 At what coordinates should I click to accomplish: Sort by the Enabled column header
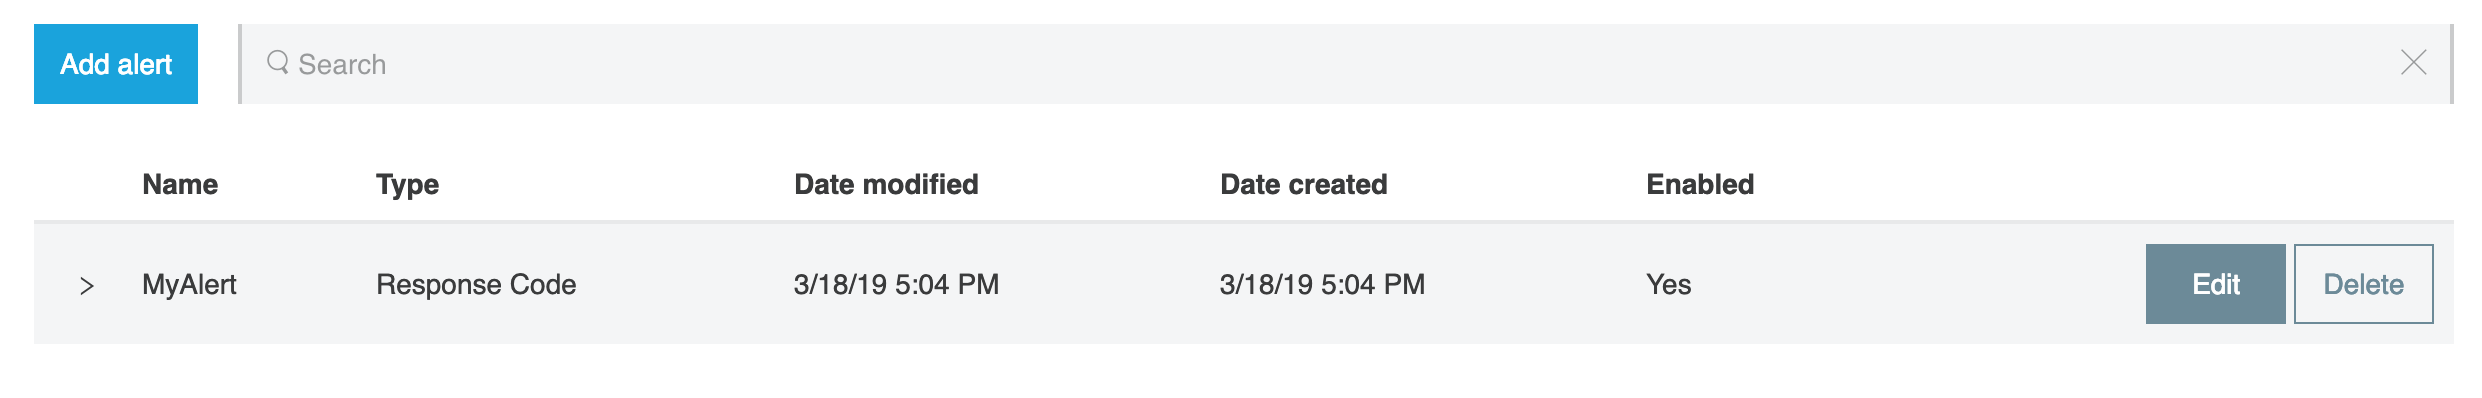(1700, 184)
